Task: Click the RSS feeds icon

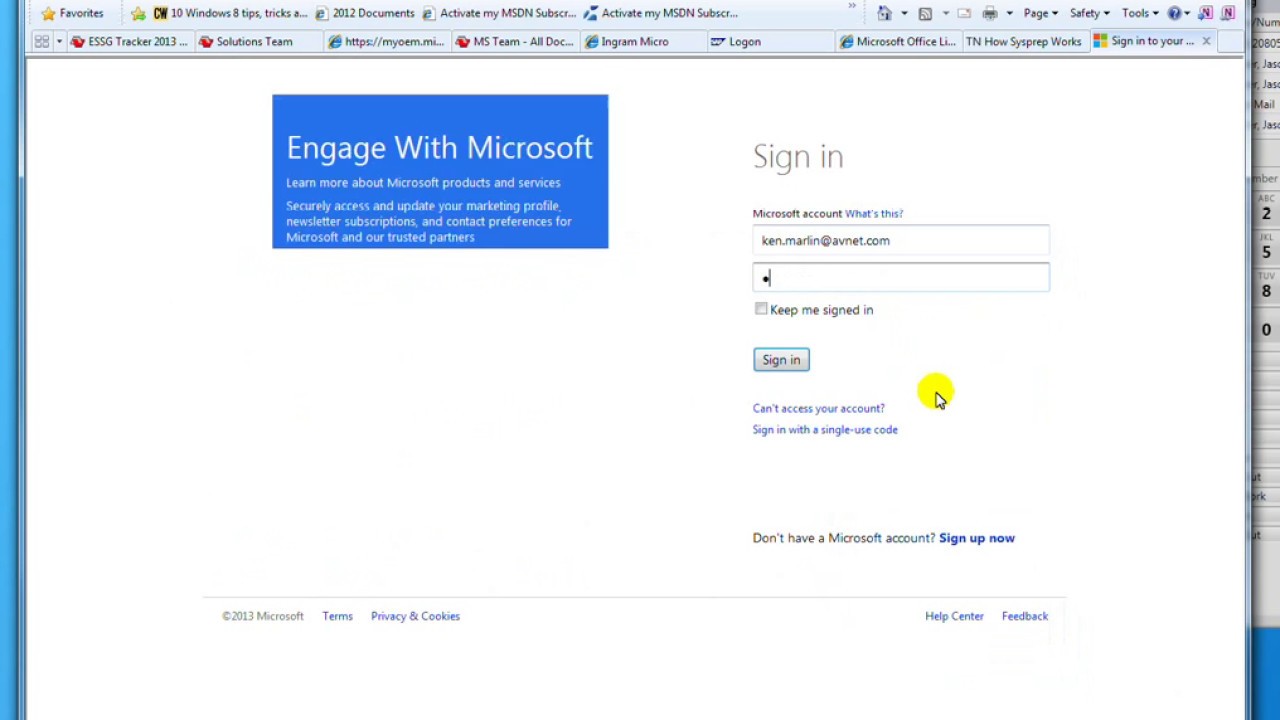Action: pos(925,13)
